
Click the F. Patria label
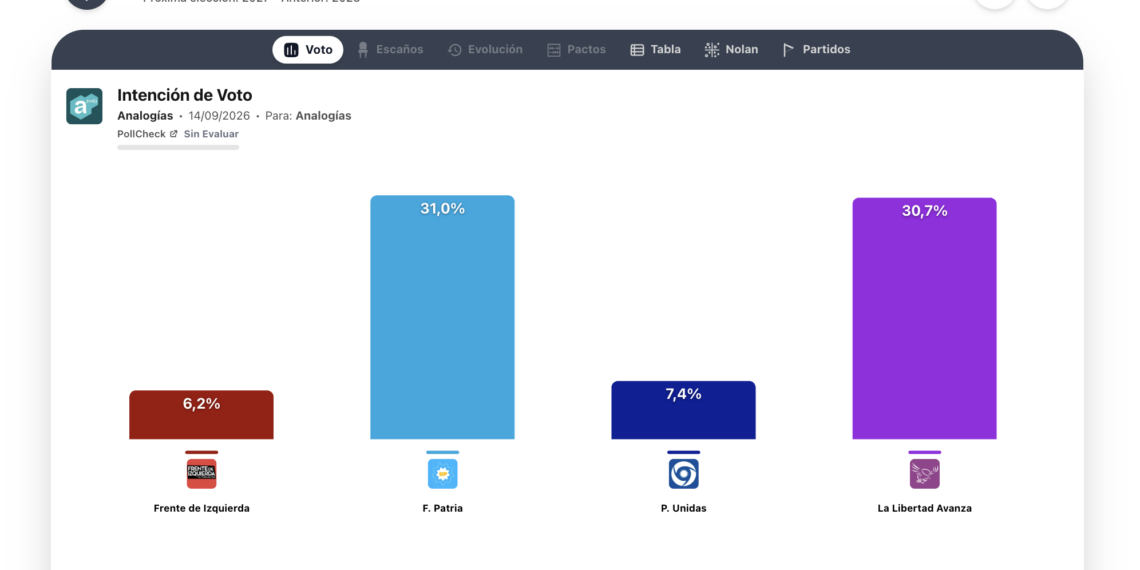(x=442, y=508)
